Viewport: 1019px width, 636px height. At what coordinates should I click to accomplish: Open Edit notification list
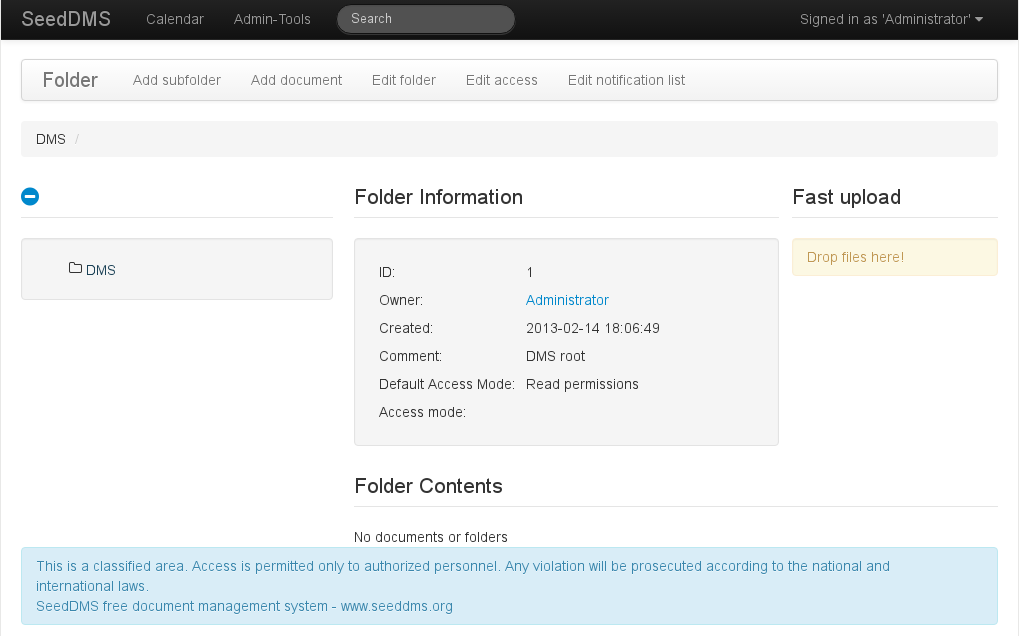coord(626,80)
